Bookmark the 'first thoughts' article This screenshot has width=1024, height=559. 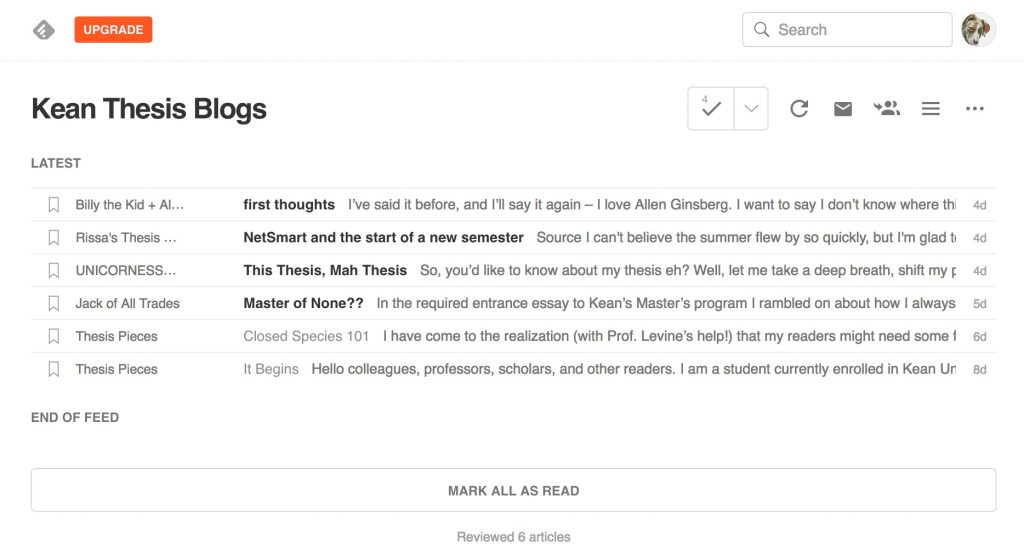54,205
